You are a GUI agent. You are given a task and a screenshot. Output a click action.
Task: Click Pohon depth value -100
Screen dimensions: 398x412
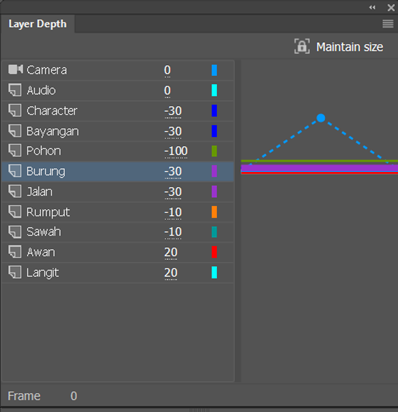[x=176, y=151]
